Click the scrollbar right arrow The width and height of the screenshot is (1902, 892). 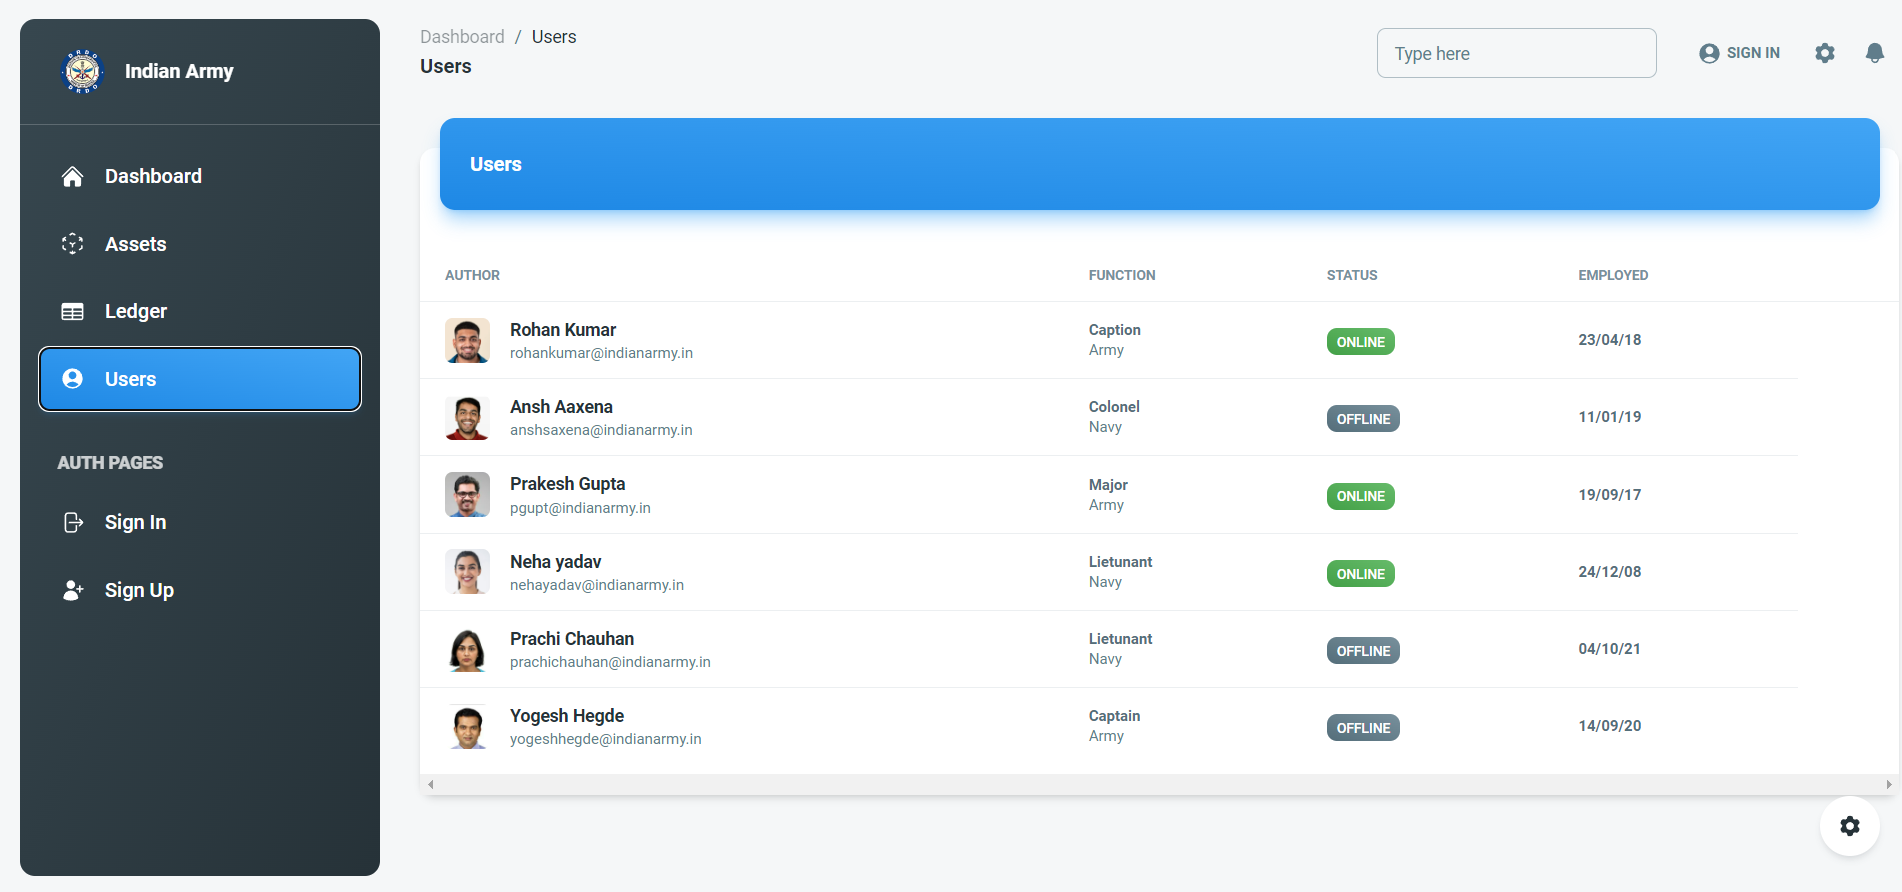point(1888,784)
